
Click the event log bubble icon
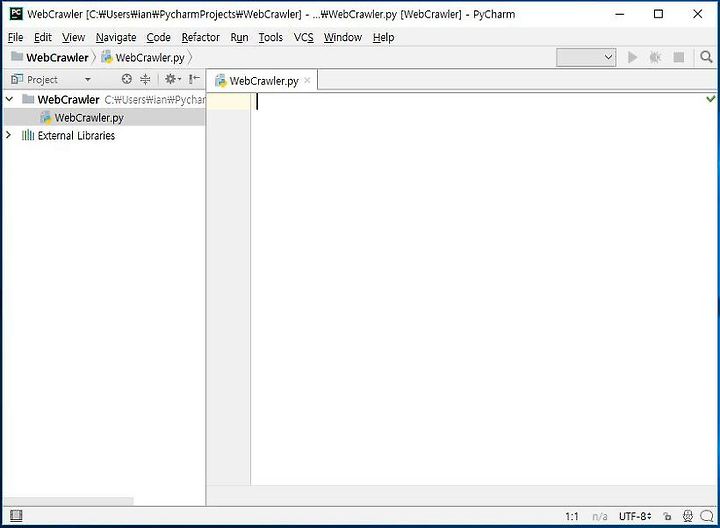coord(707,516)
